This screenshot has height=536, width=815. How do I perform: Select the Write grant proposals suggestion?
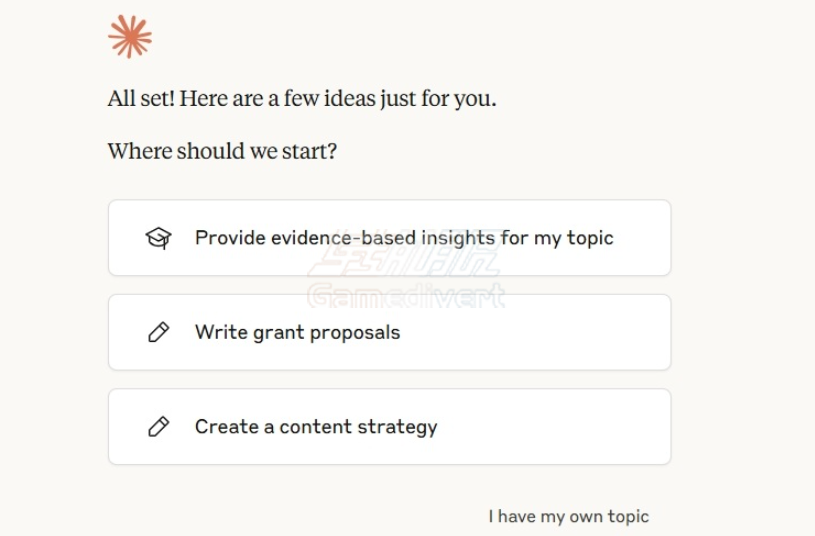click(297, 333)
